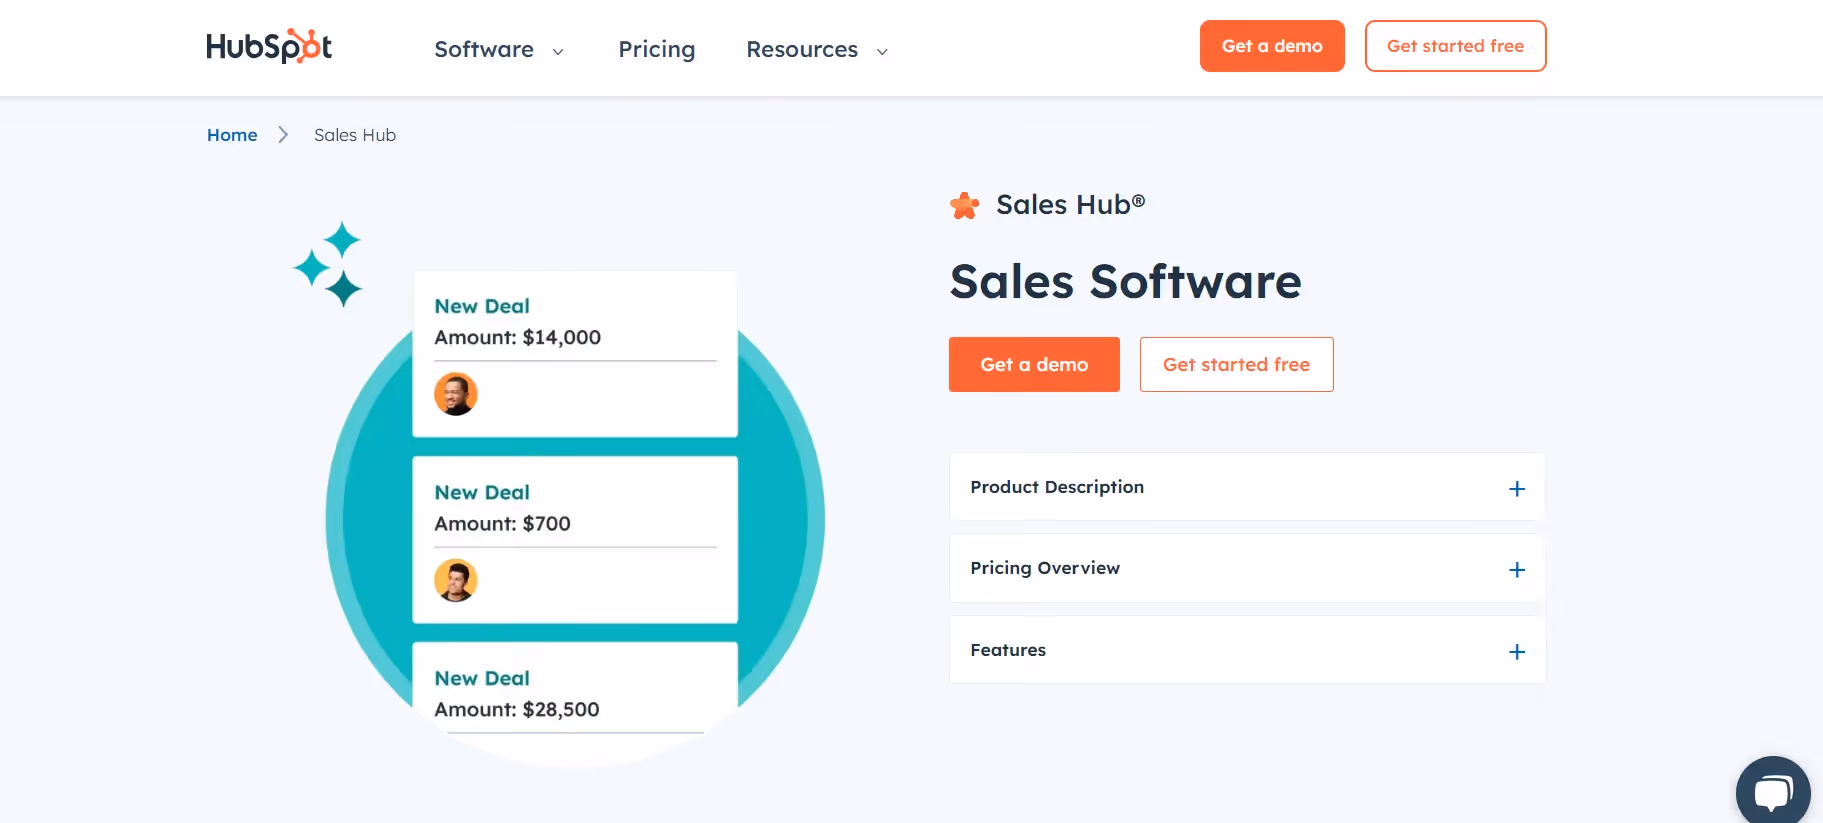The height and width of the screenshot is (823, 1823).
Task: Click the Amount: $700 text
Action: 503,523
